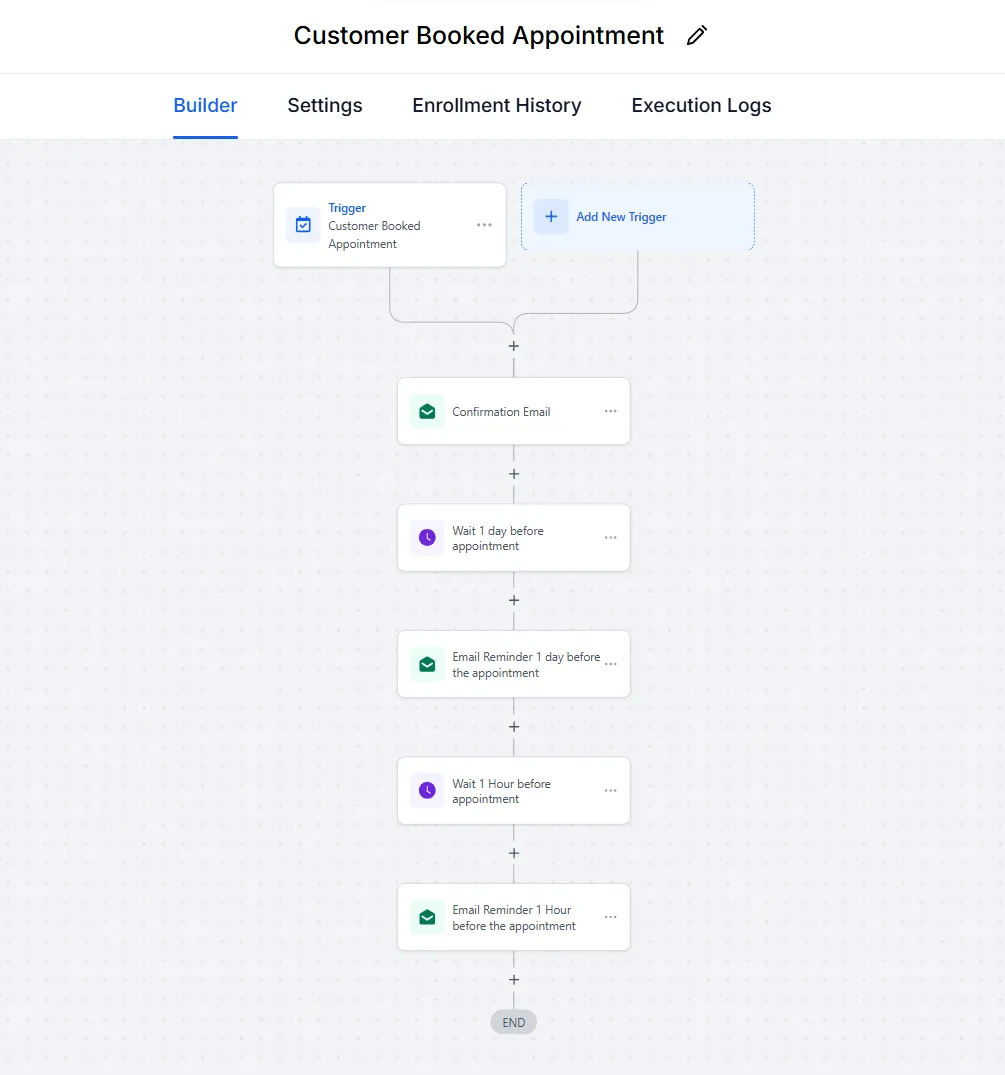Click the plus icon in Add New Trigger
The height and width of the screenshot is (1075, 1005).
click(551, 217)
